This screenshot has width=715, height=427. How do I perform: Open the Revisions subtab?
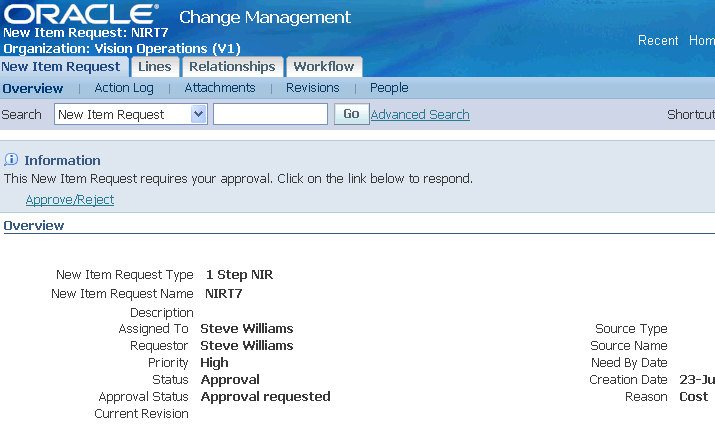(x=313, y=88)
